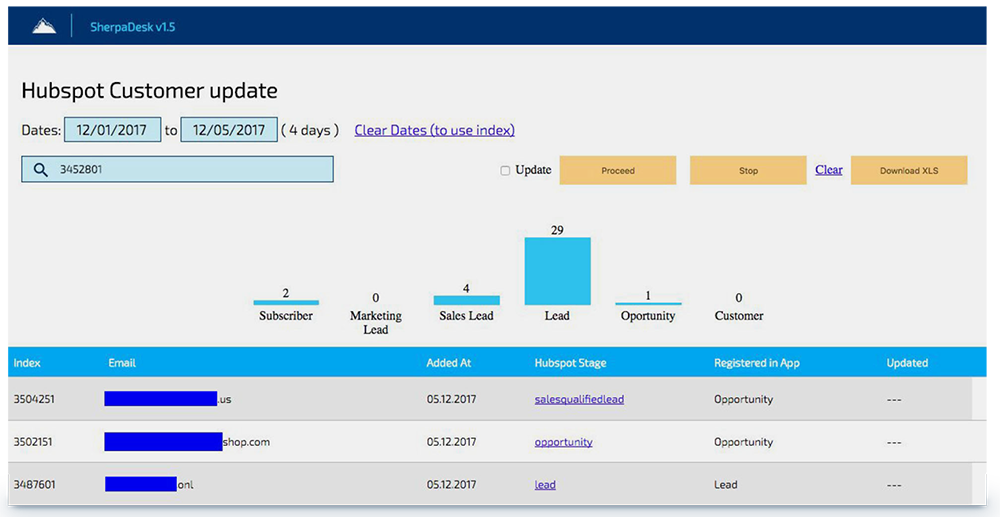Viewport: 1000px width, 517px height.
Task: Open the SherpaDesk v1.5 title link
Action: (x=133, y=27)
